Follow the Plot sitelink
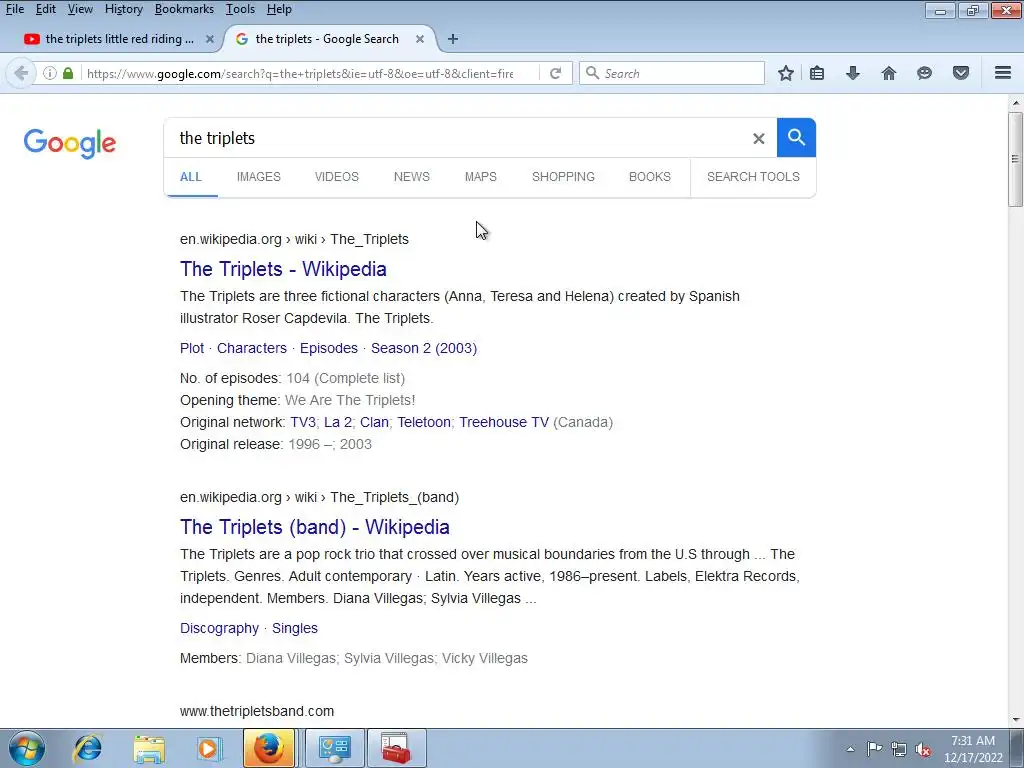This screenshot has width=1024, height=768. pyautogui.click(x=192, y=348)
